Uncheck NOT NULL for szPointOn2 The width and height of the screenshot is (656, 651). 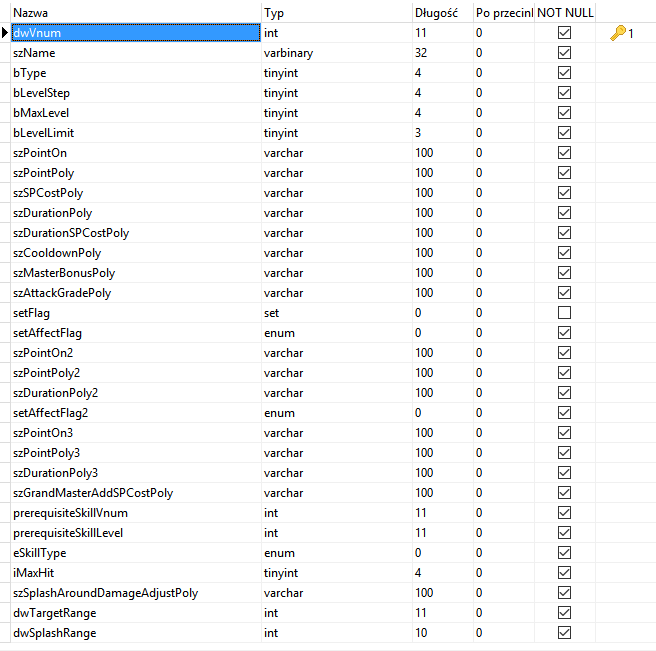click(x=564, y=353)
